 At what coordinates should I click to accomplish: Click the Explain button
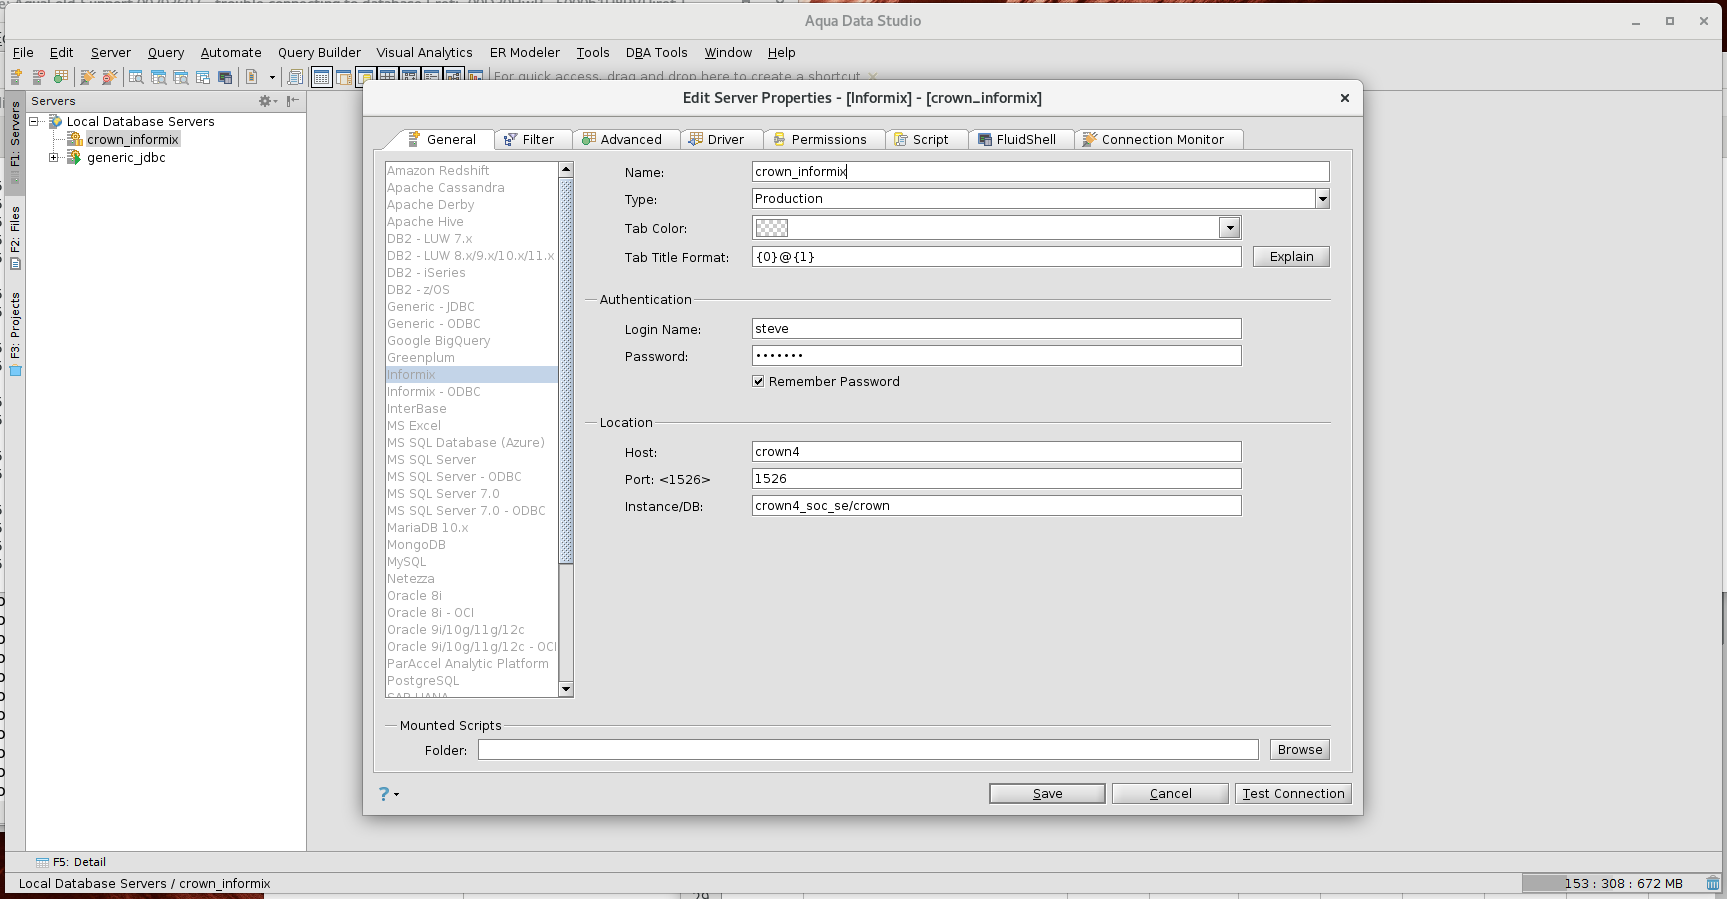click(1290, 257)
